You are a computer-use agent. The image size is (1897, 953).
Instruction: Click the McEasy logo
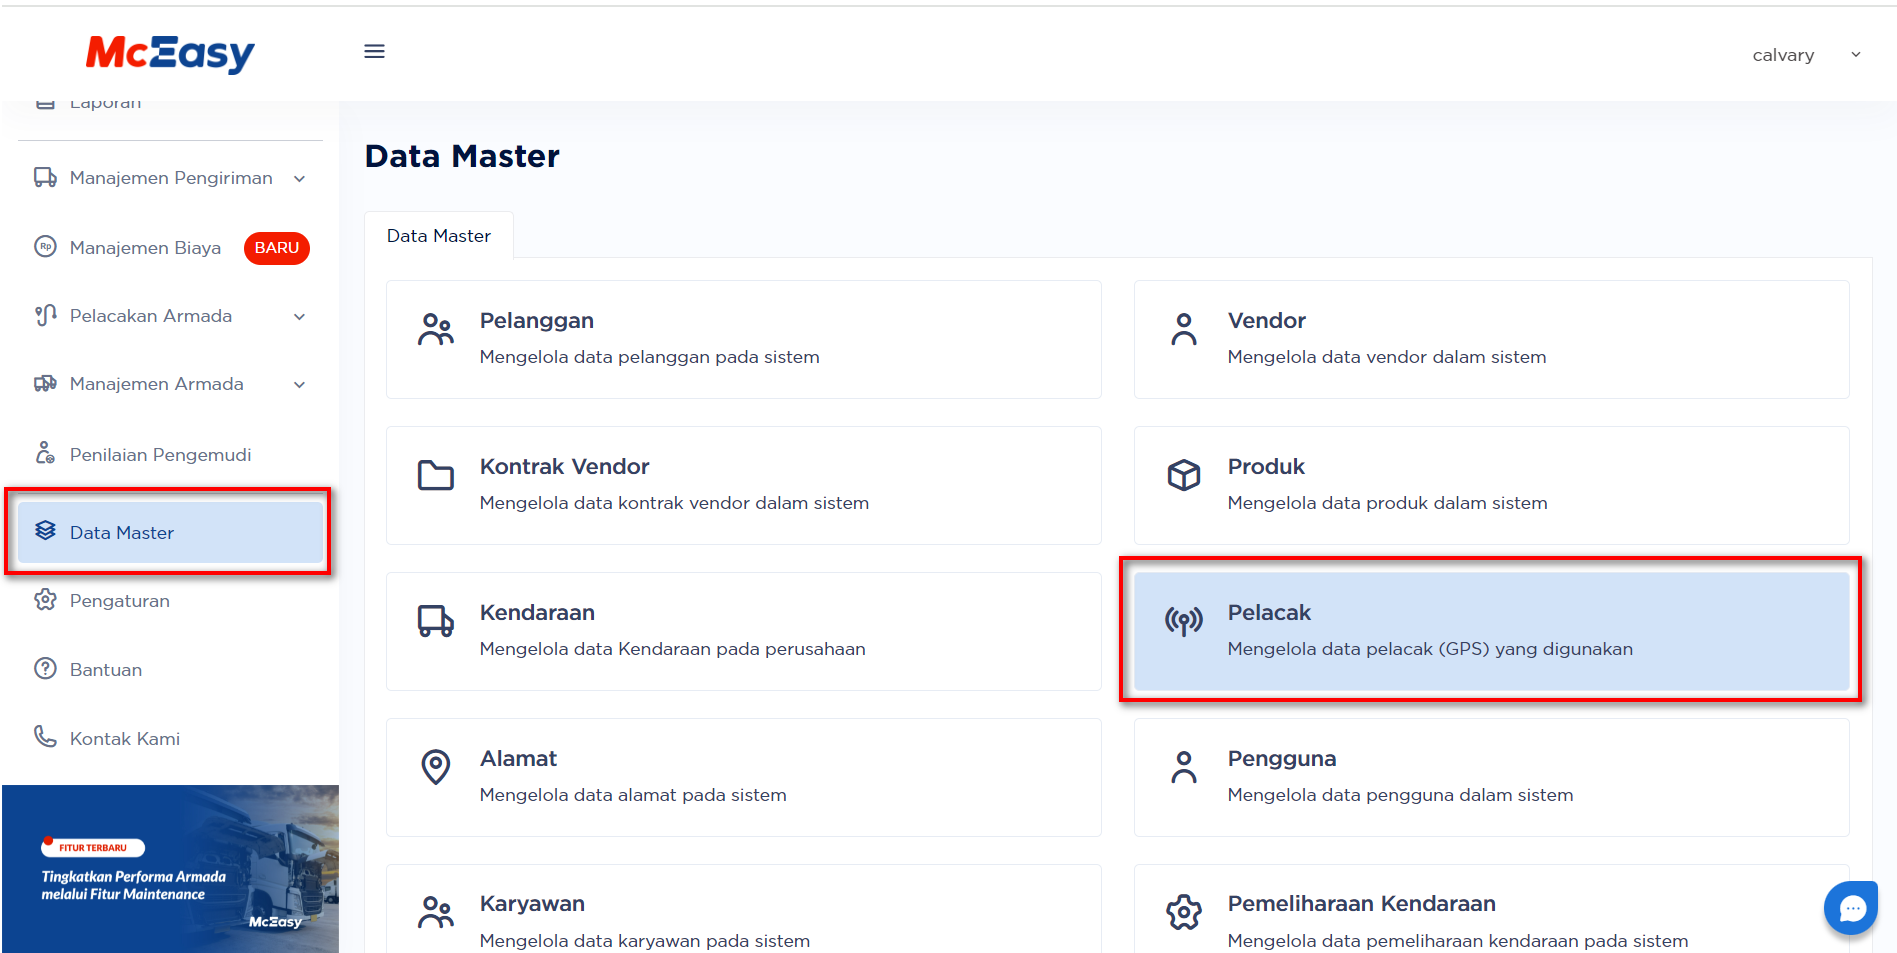point(170,53)
